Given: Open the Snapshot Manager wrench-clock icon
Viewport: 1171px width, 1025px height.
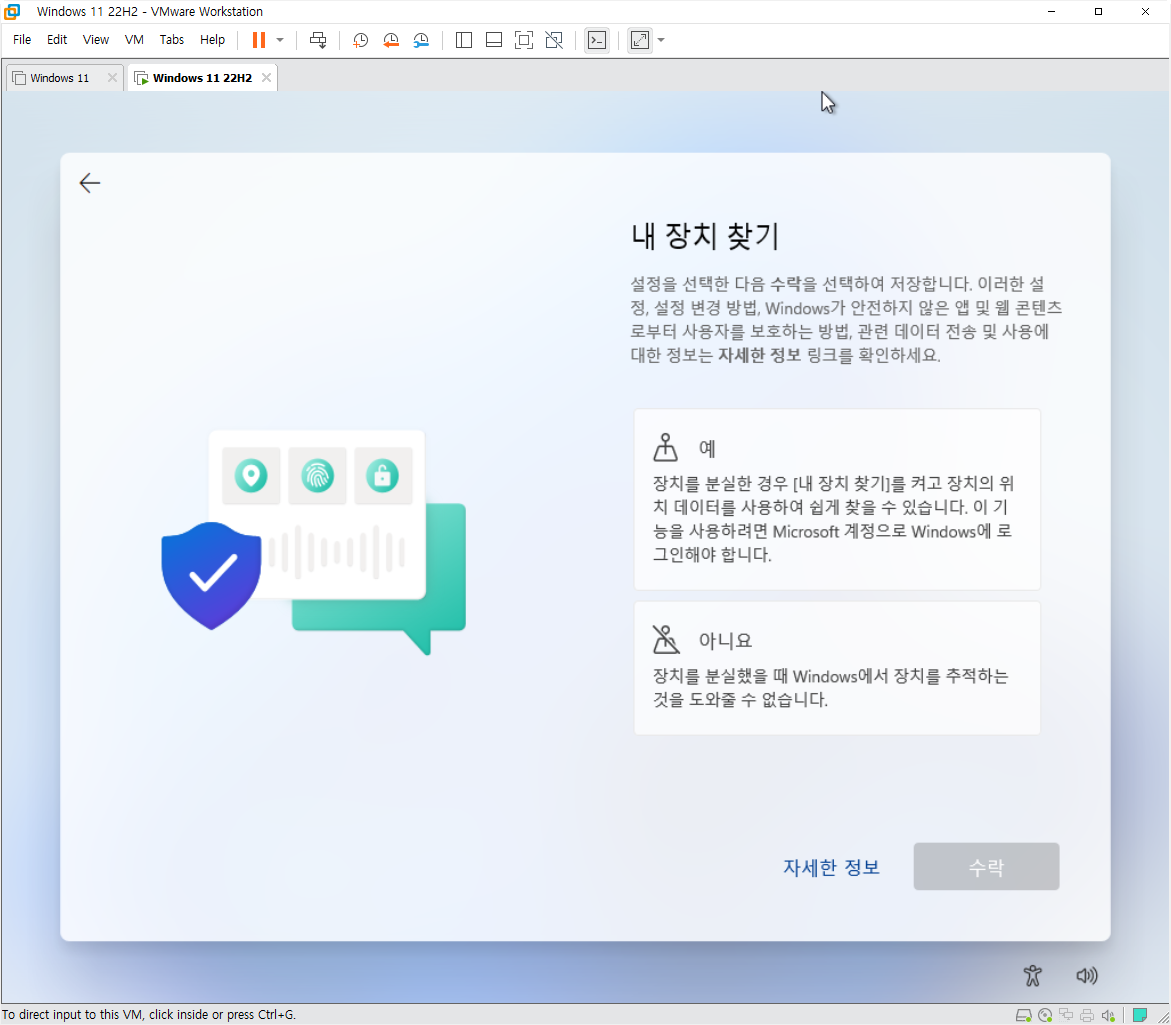Looking at the screenshot, I should (421, 40).
